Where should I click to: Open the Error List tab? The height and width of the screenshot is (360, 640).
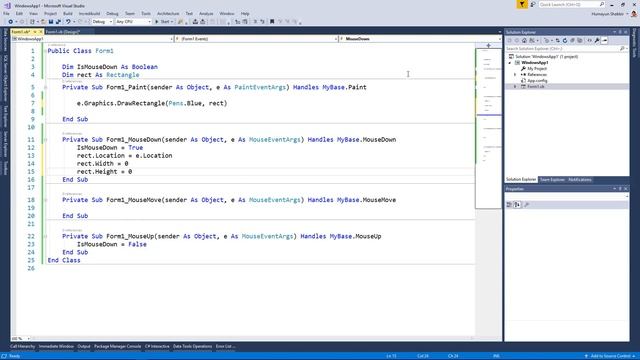click(x=225, y=347)
